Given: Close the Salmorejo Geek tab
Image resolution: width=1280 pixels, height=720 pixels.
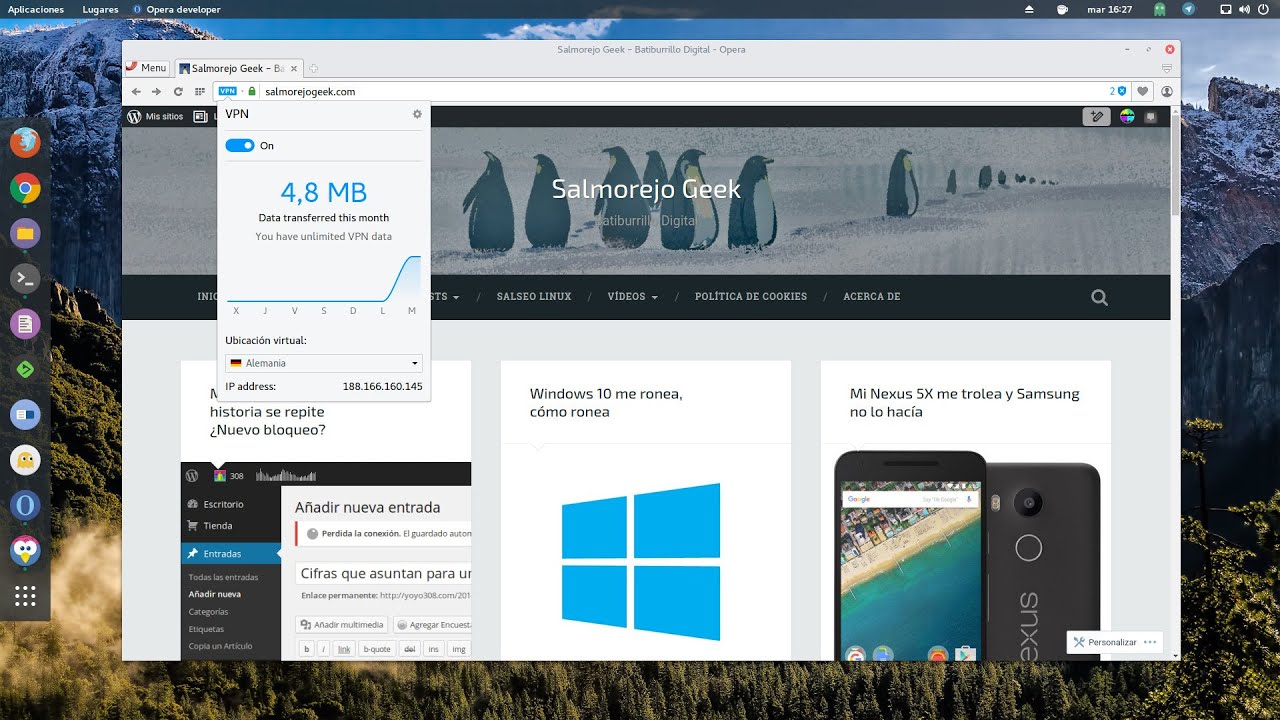Looking at the screenshot, I should [293, 68].
